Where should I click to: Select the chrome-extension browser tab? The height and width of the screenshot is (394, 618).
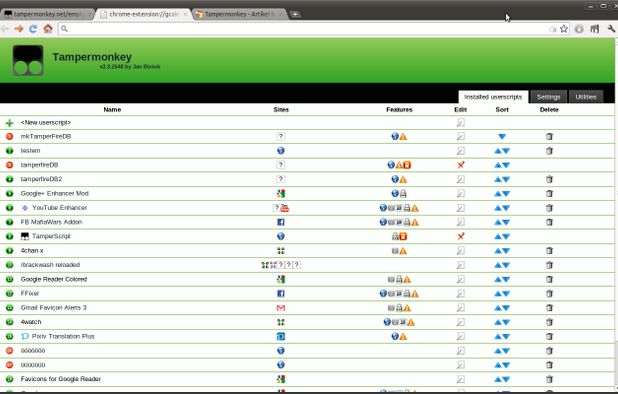pos(144,14)
